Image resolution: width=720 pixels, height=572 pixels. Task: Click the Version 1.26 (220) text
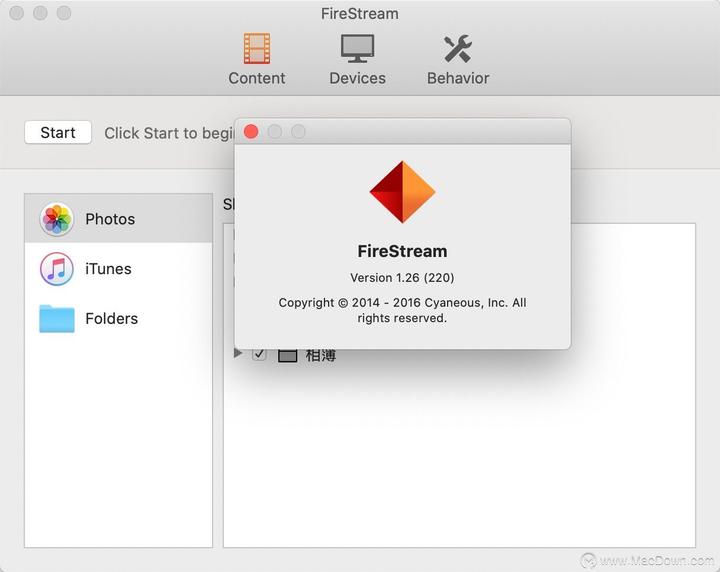coord(402,278)
